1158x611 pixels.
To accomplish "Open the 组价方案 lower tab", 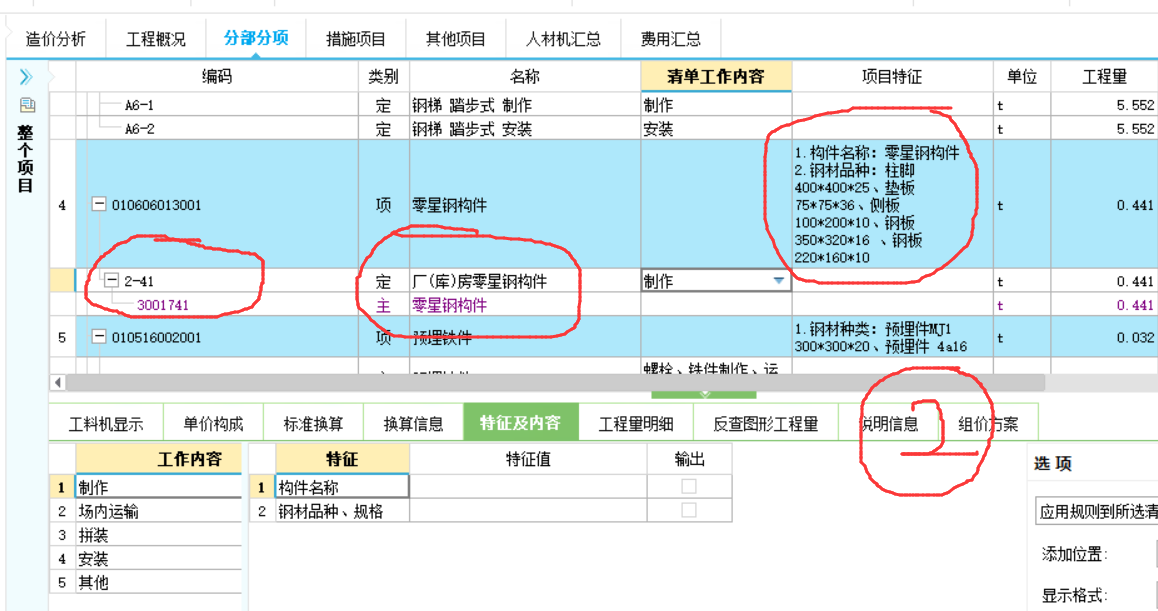I will click(988, 423).
